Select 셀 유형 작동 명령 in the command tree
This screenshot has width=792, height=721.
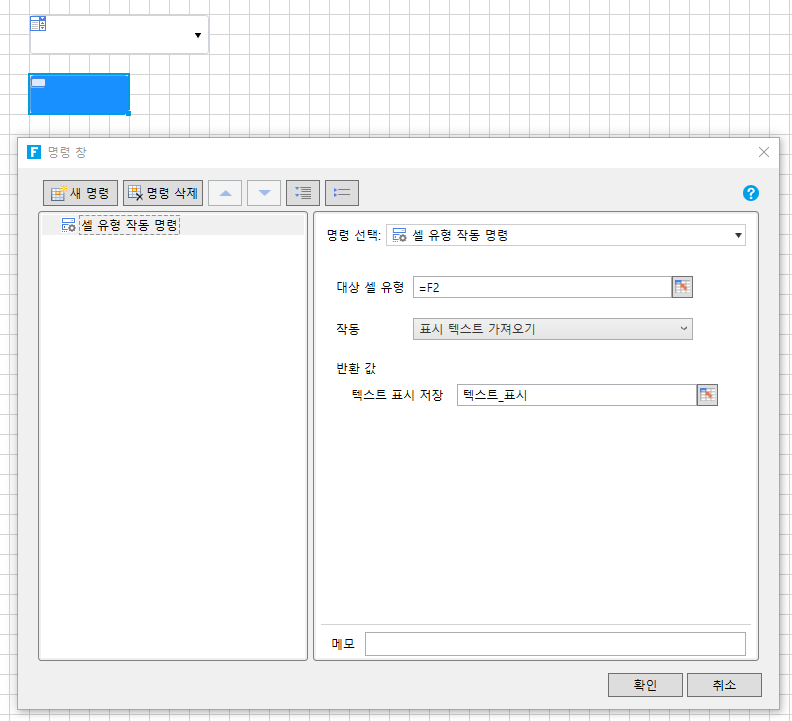point(128,225)
